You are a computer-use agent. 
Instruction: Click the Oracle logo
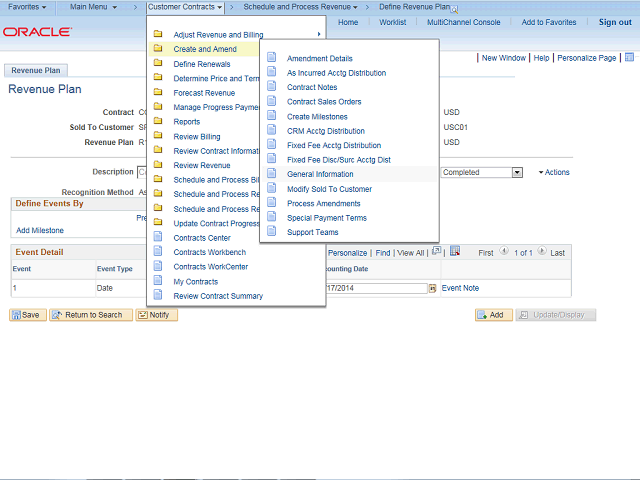click(x=37, y=32)
